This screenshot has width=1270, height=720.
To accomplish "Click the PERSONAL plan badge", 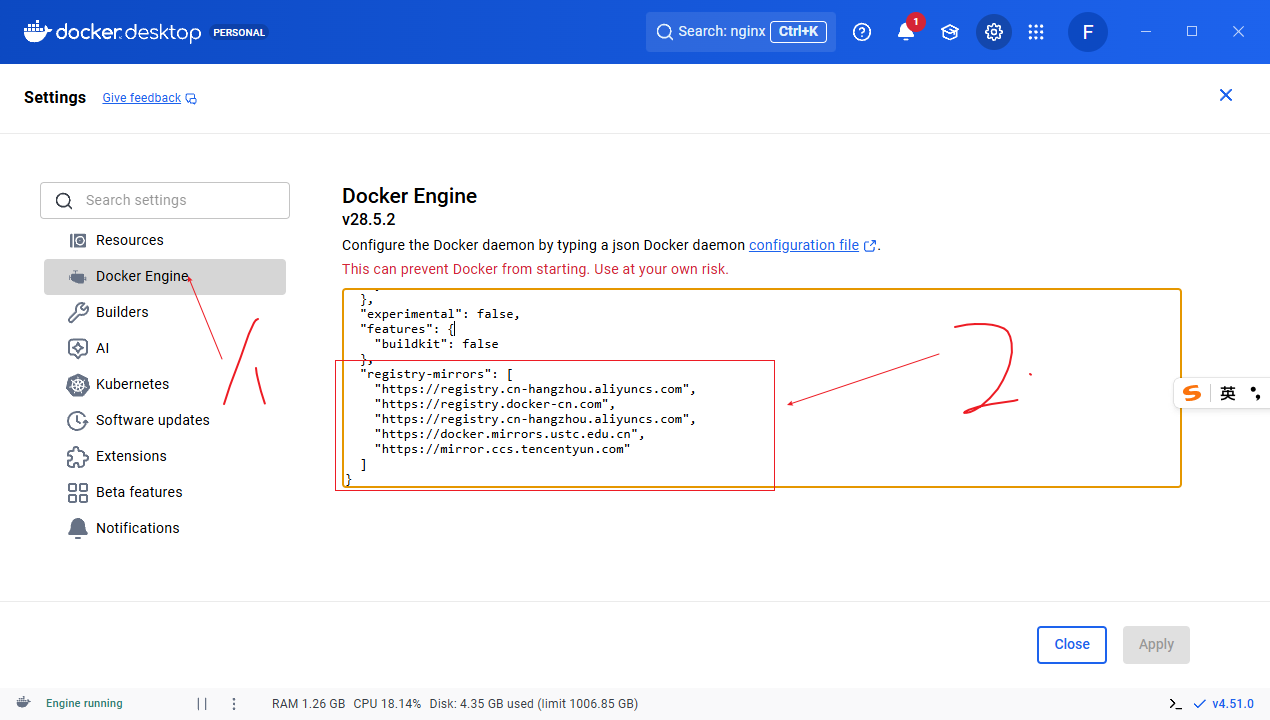I will (239, 32).
